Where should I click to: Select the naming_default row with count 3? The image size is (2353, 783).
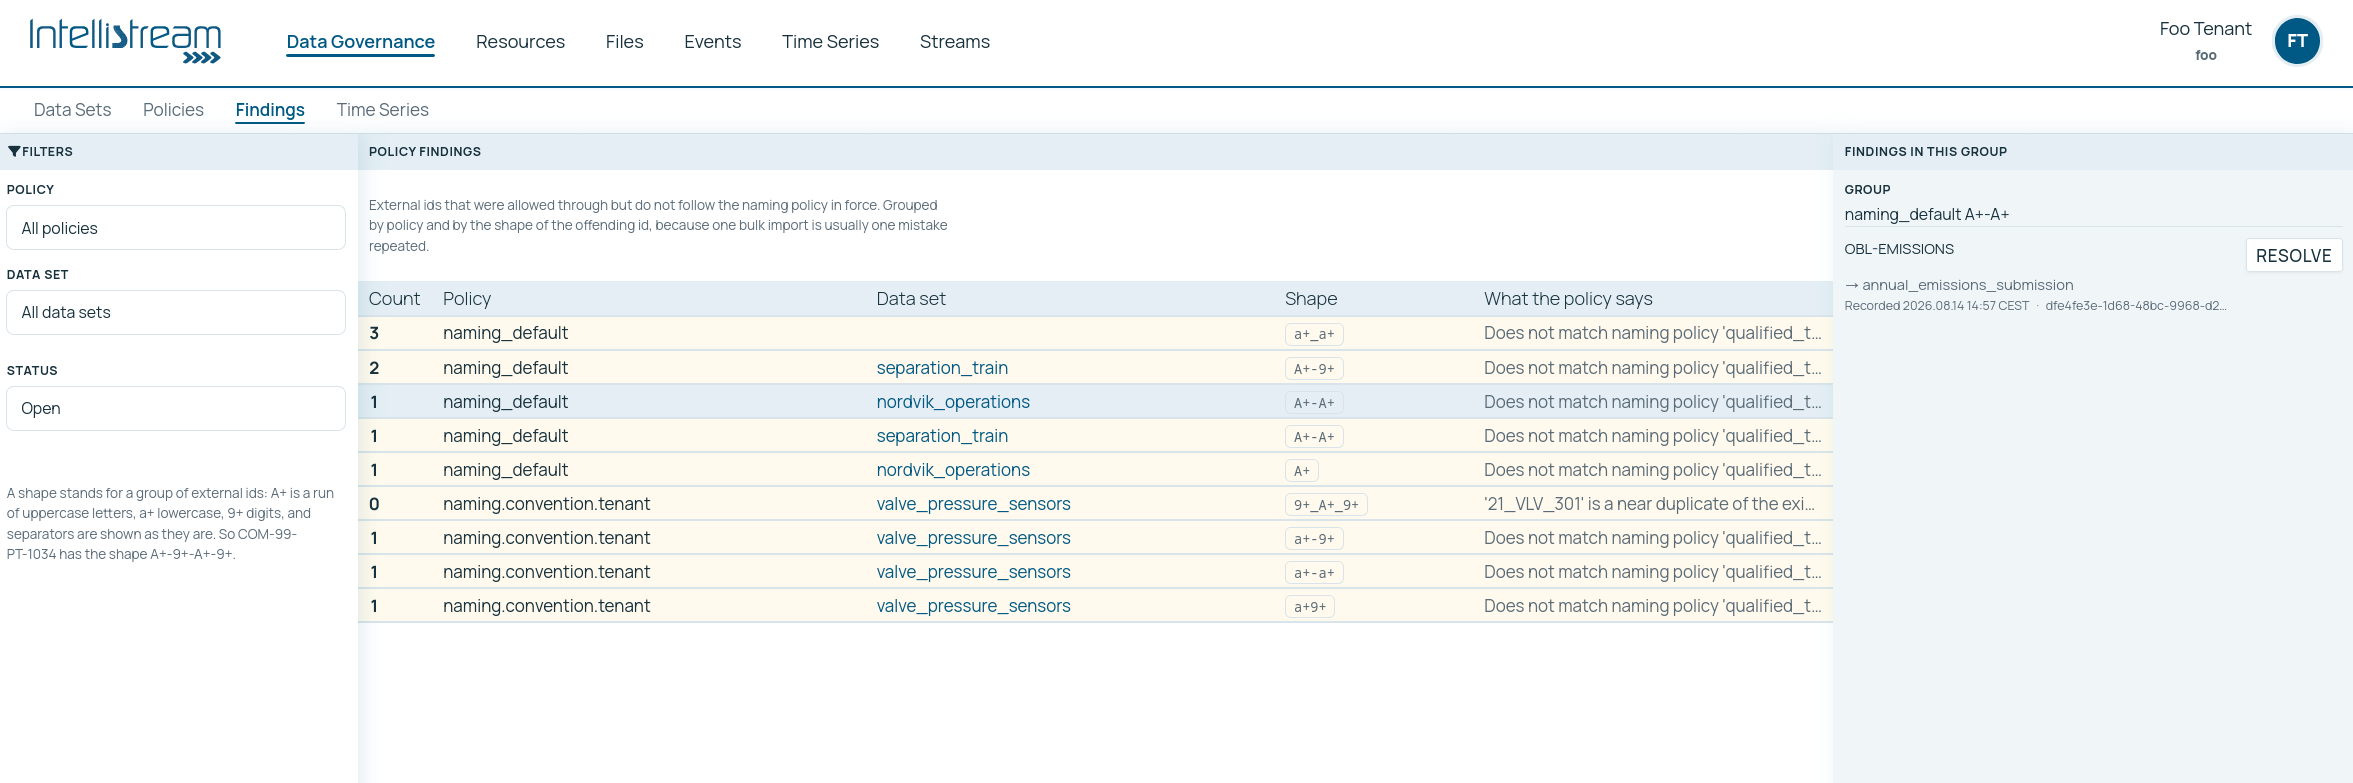(1095, 333)
